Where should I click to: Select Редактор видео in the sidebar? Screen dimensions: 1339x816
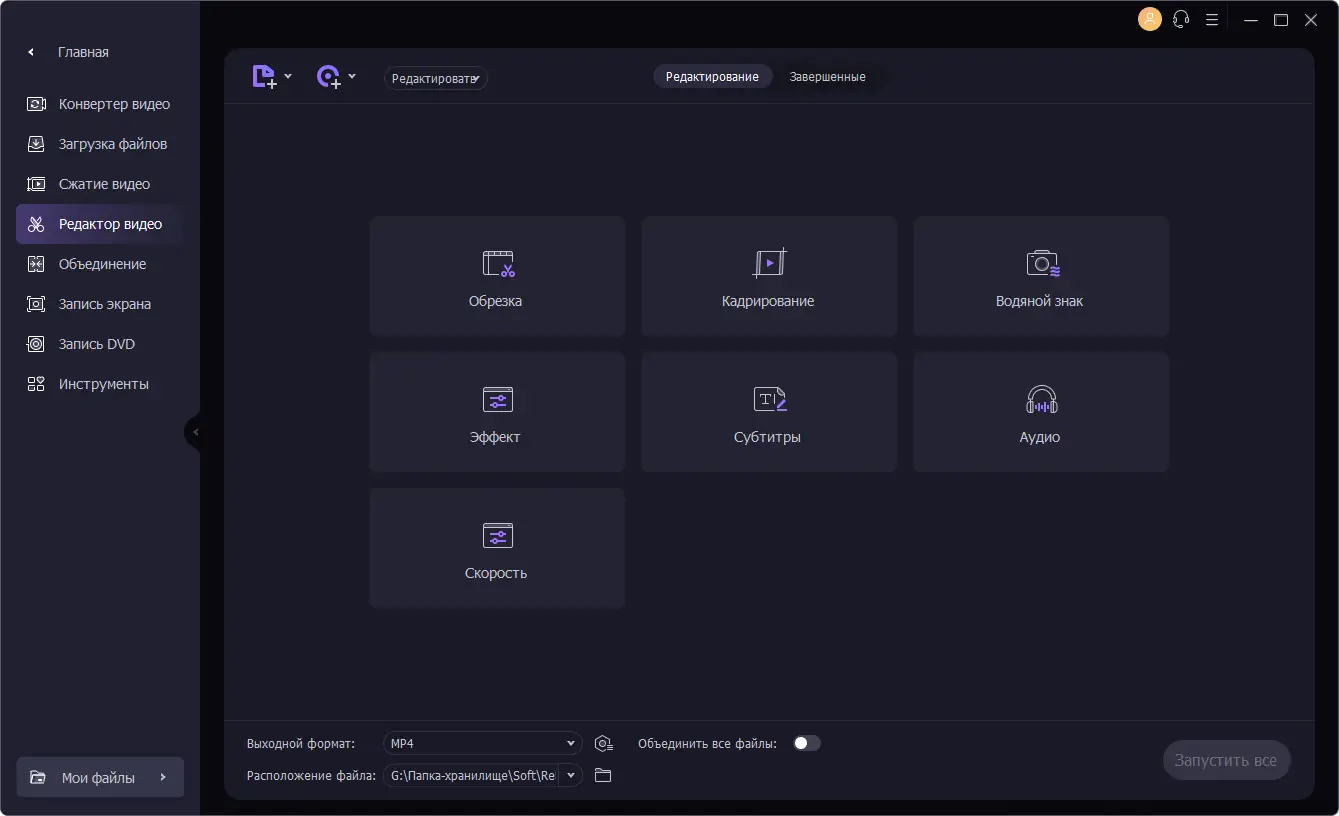point(100,224)
